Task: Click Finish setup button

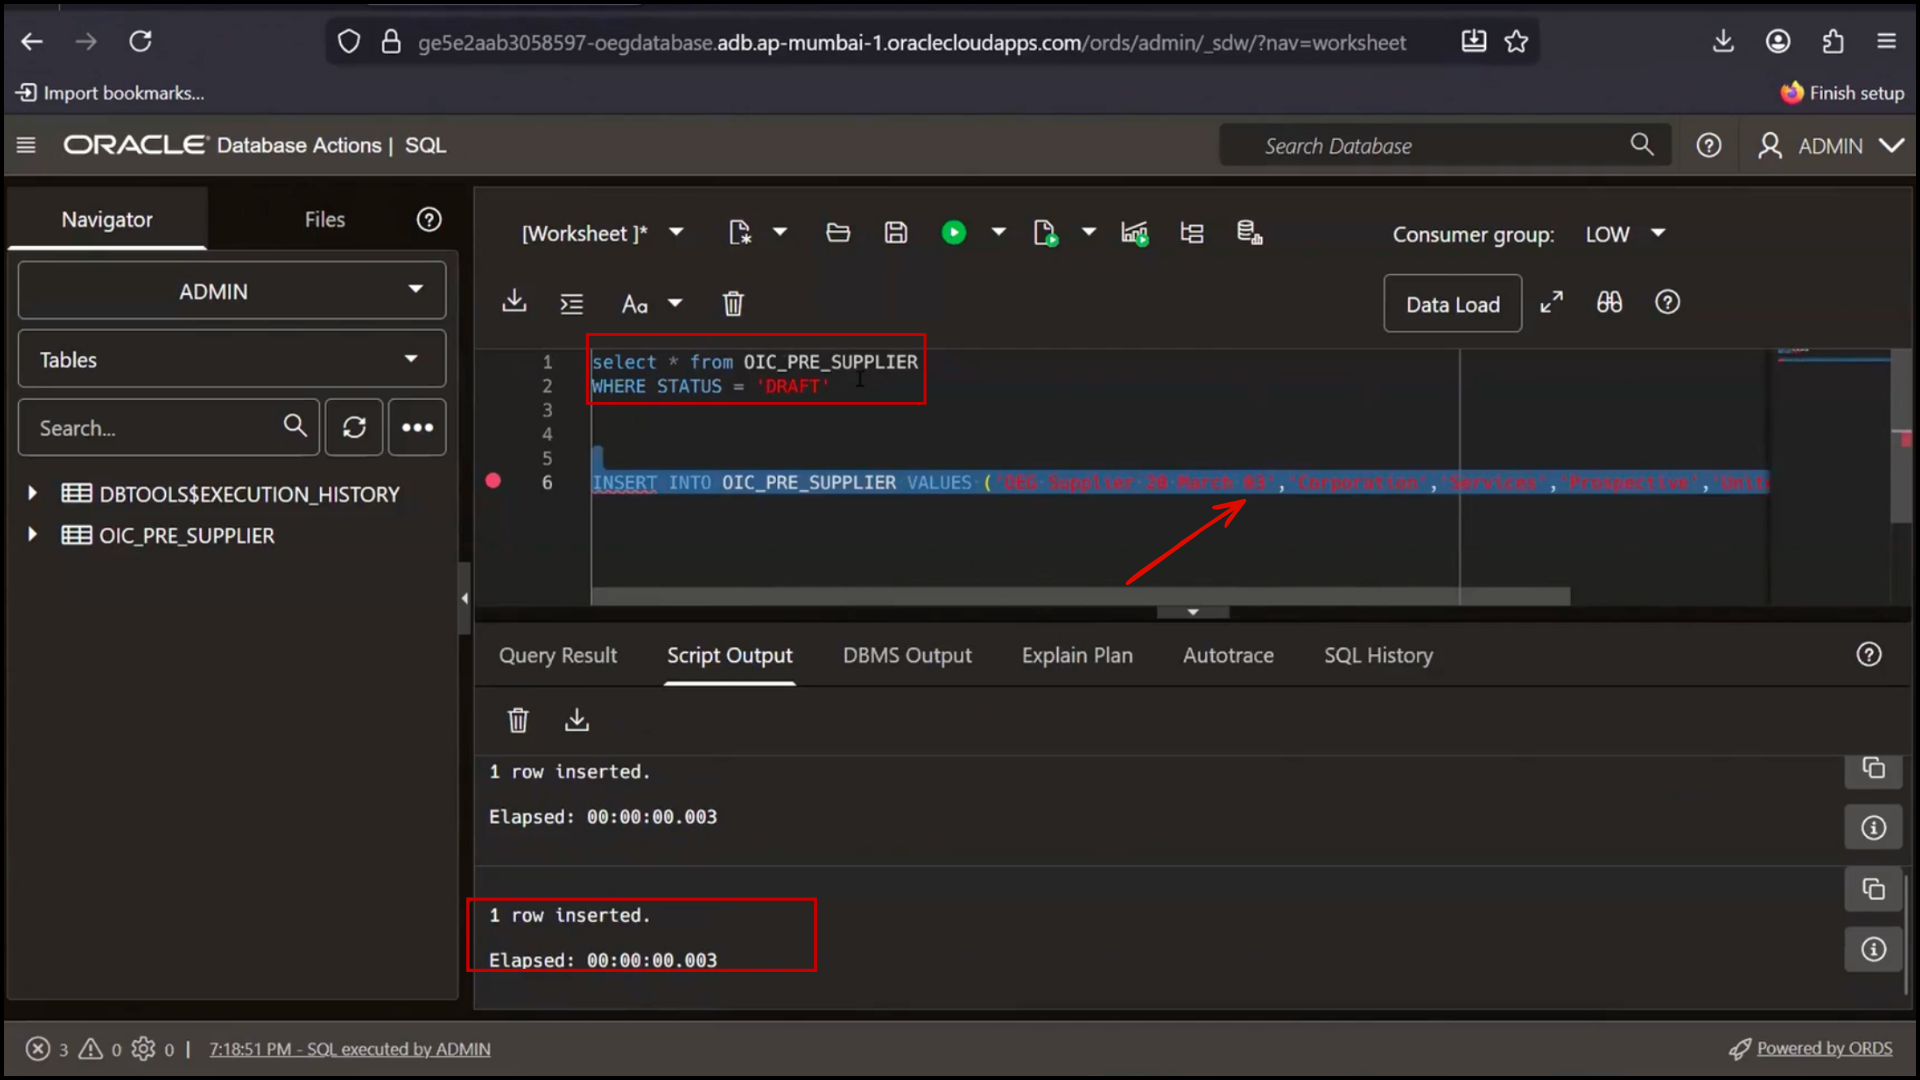Action: [1843, 93]
